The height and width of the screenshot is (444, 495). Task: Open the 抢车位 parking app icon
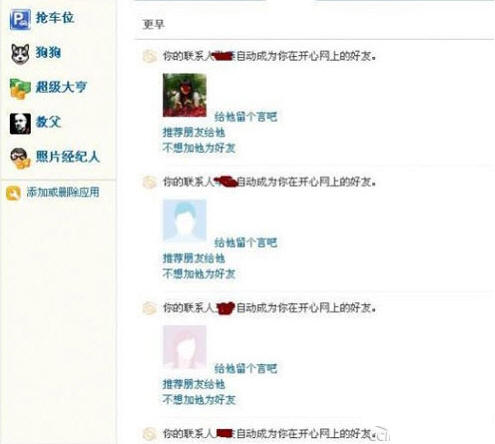20,19
